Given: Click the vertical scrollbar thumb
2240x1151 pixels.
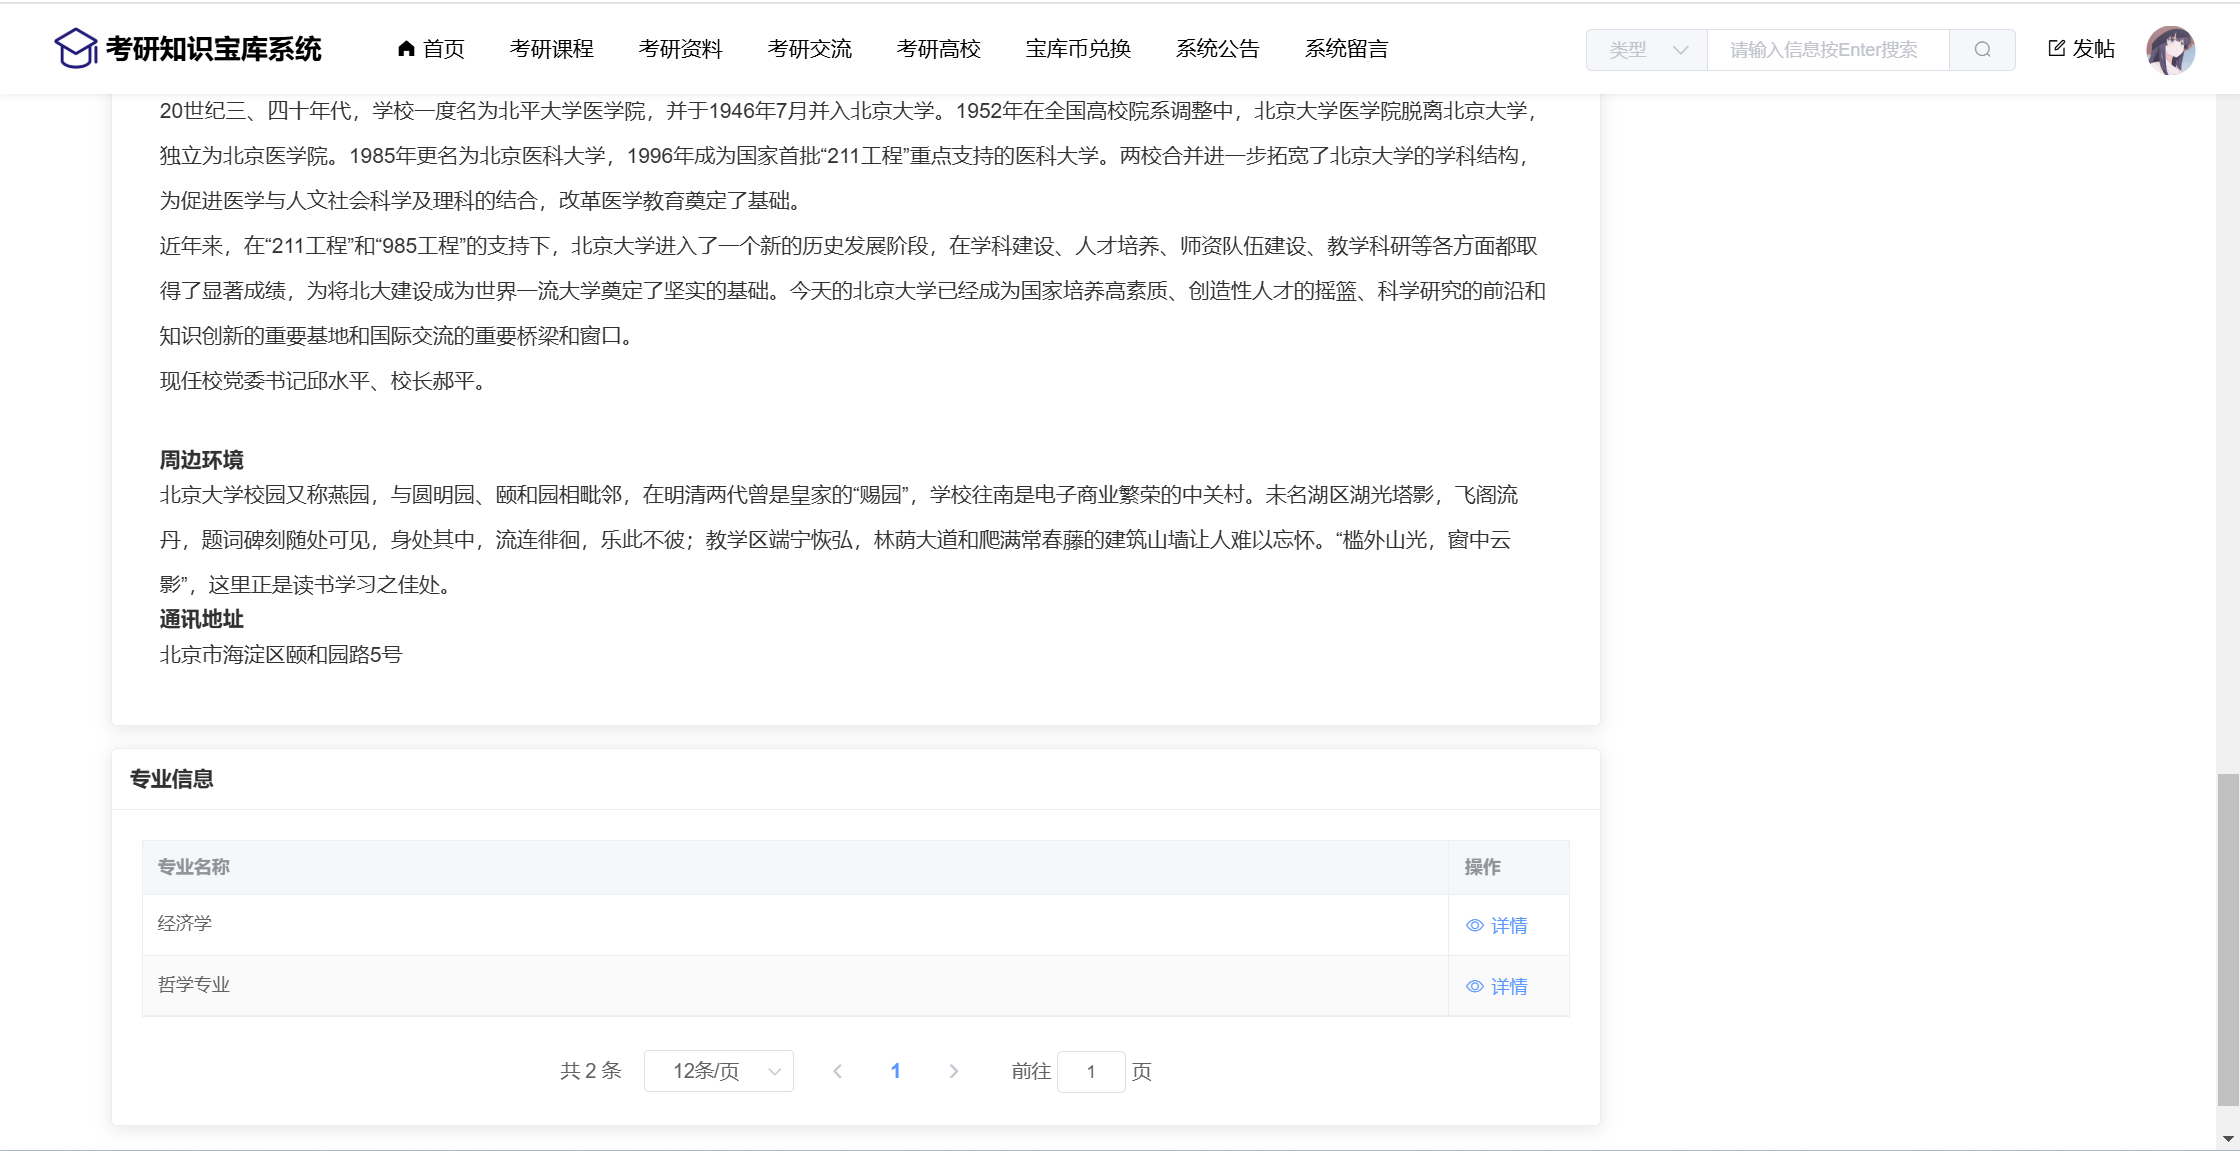Looking at the screenshot, I should [x=2227, y=938].
